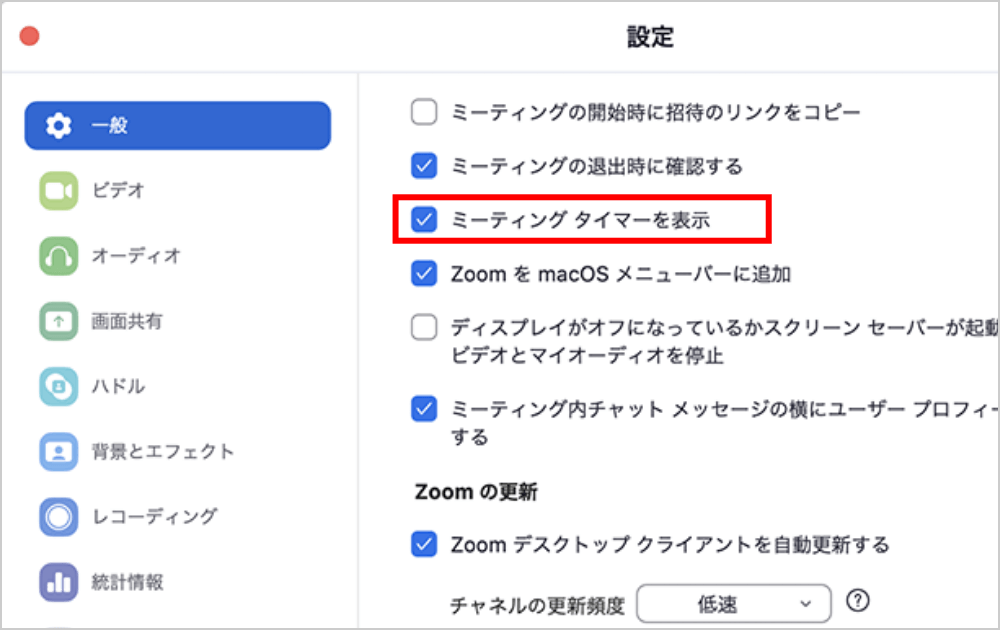
Task: Click the Screen Share icon
Action: click(59, 322)
